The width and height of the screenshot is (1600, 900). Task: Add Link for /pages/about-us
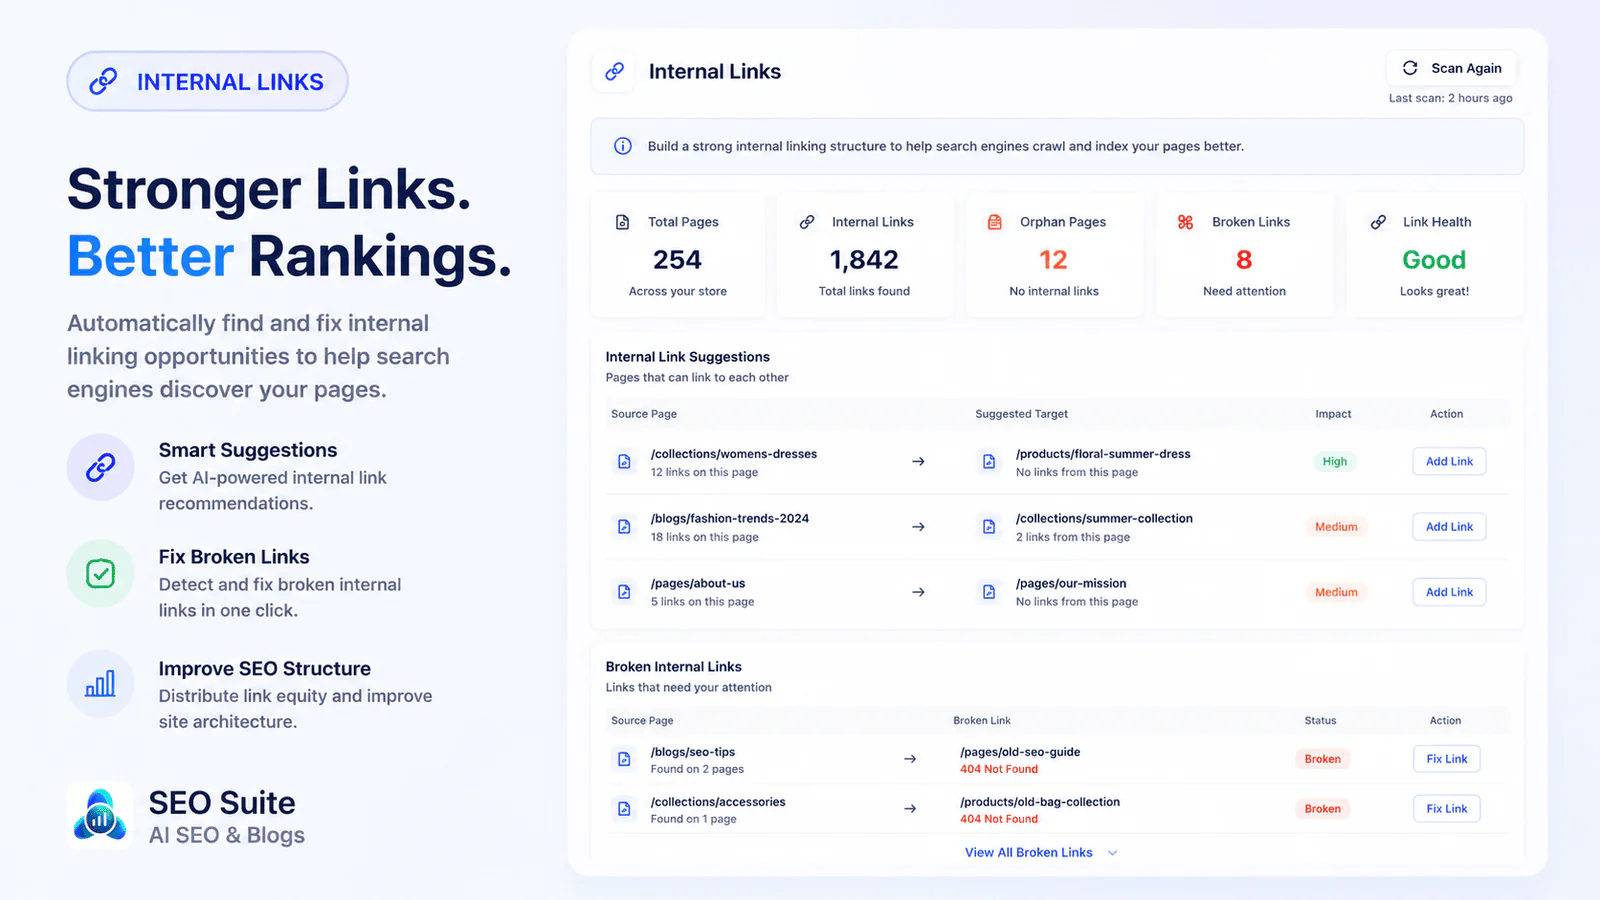[x=1449, y=592]
